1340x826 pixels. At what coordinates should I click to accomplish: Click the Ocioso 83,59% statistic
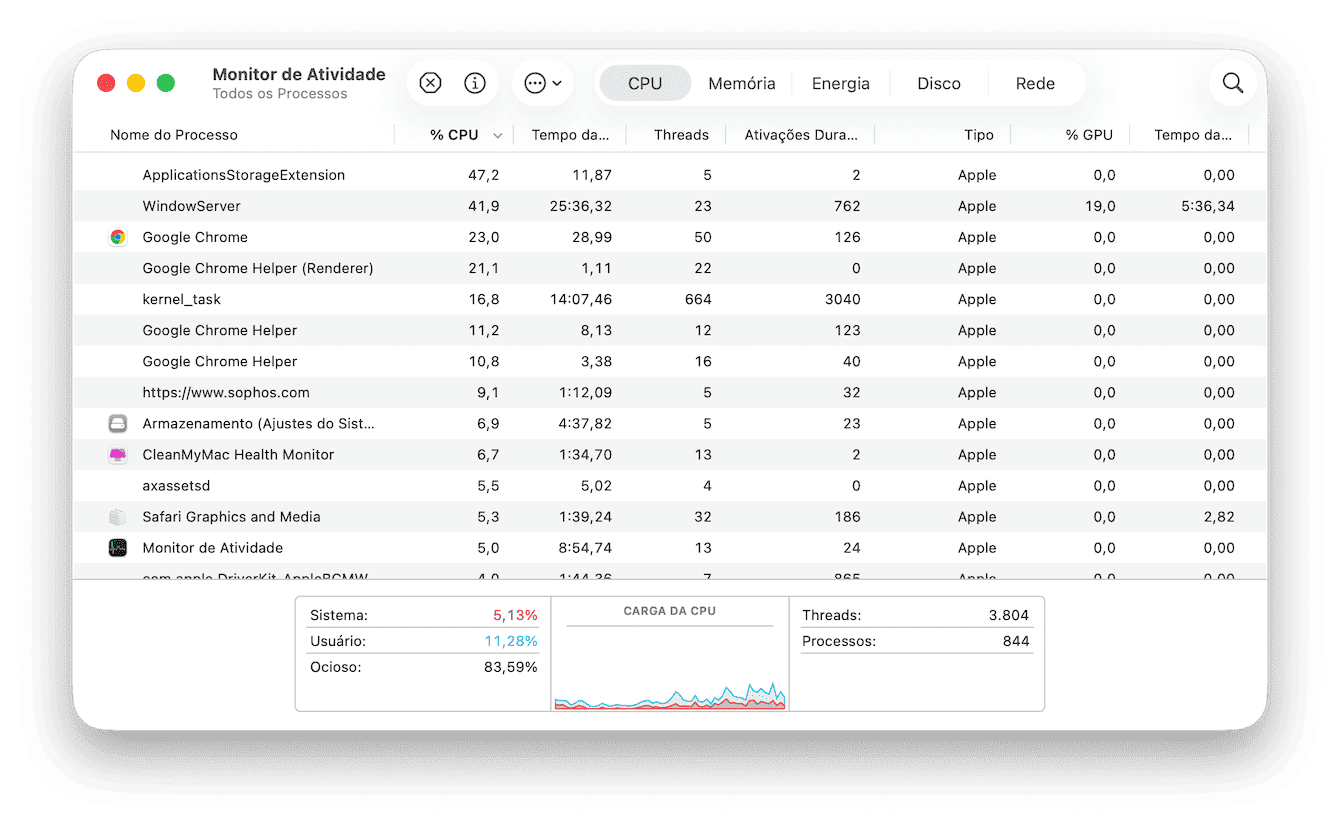point(424,667)
